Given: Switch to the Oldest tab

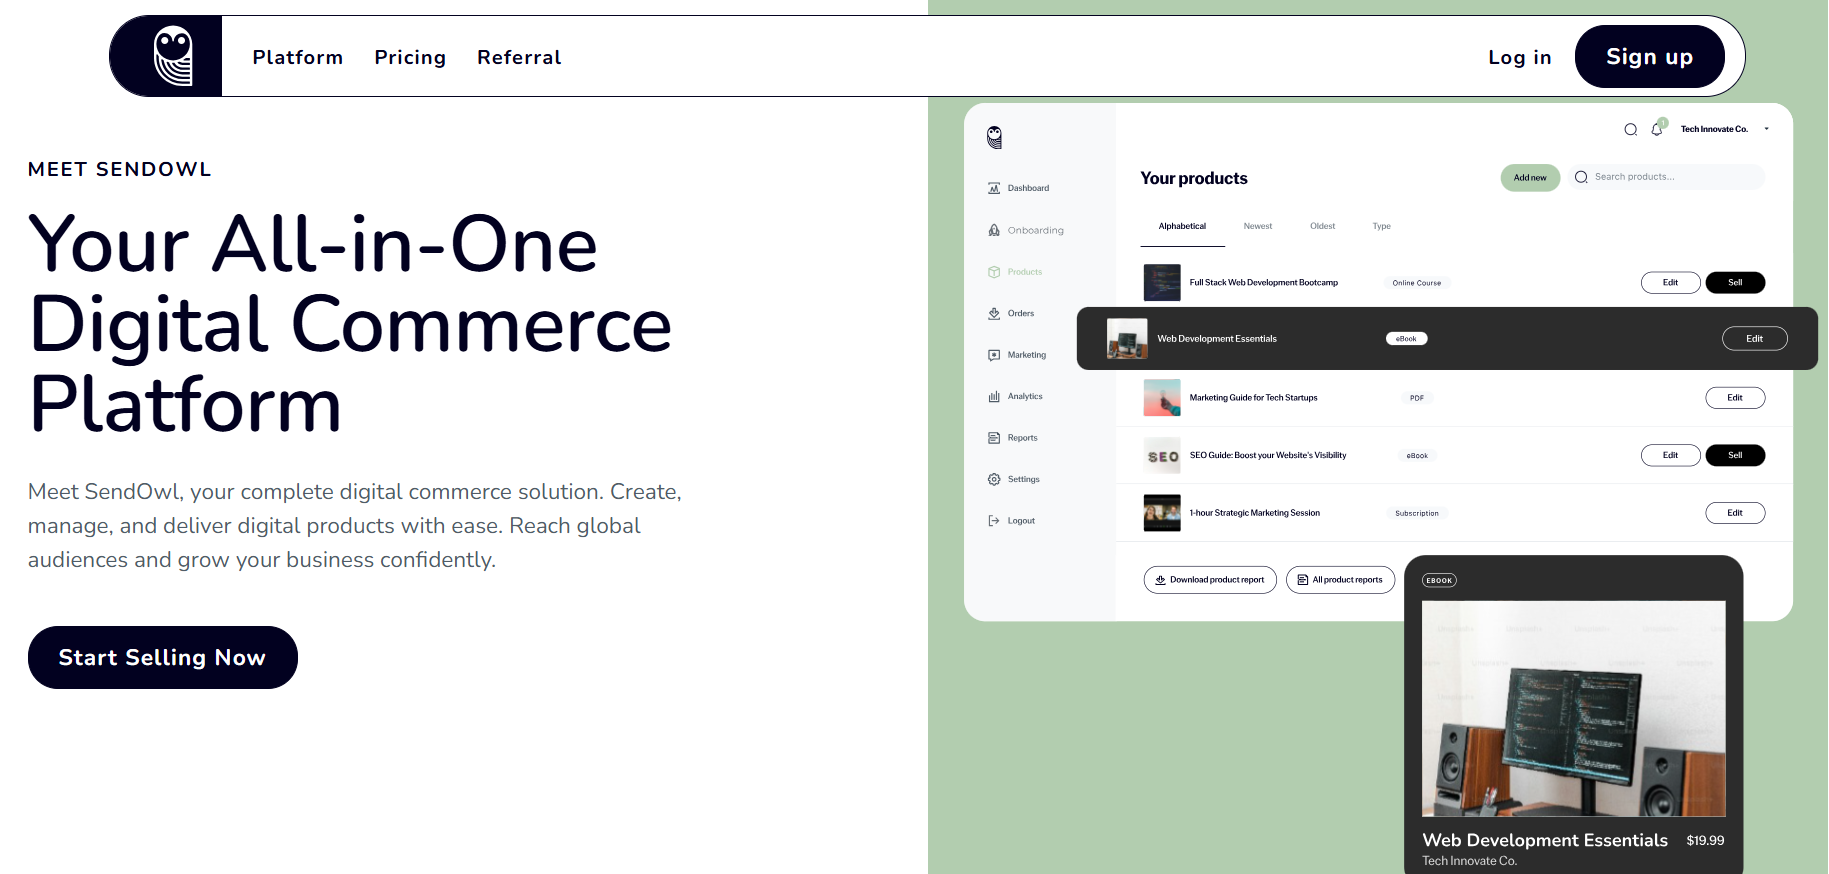Looking at the screenshot, I should click(x=1322, y=226).
